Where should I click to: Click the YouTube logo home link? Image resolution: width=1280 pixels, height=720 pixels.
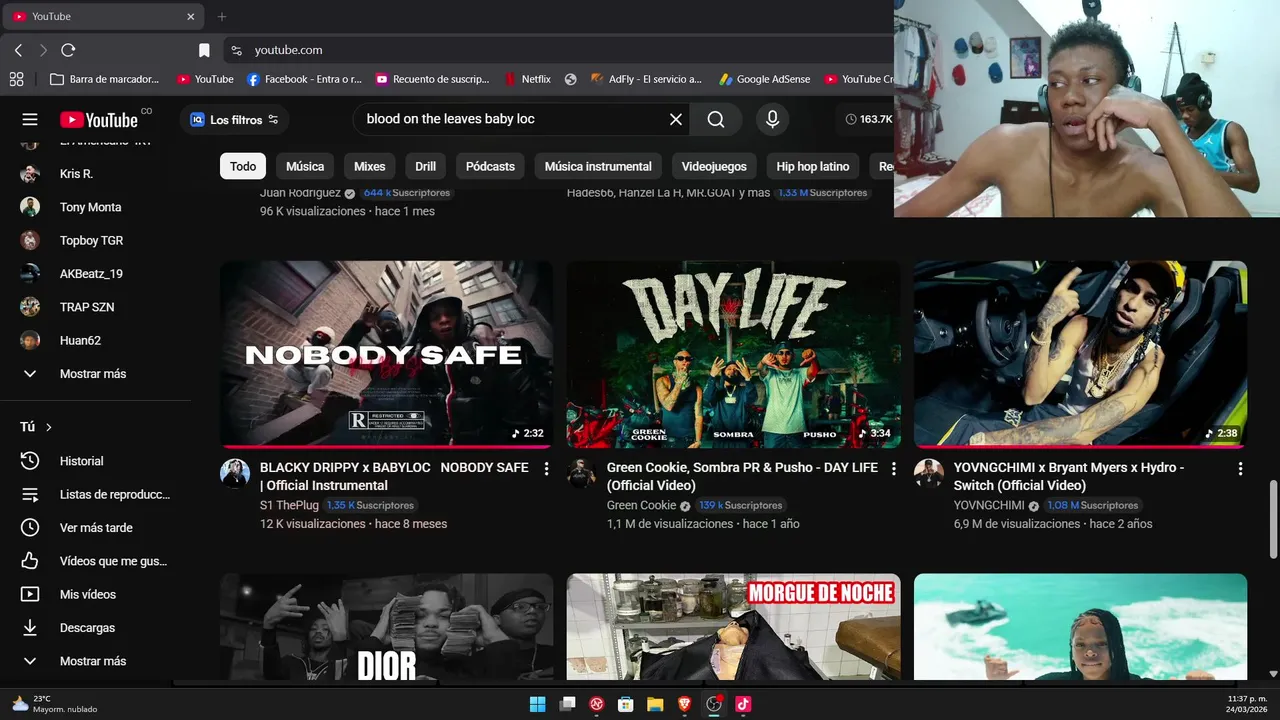click(99, 119)
